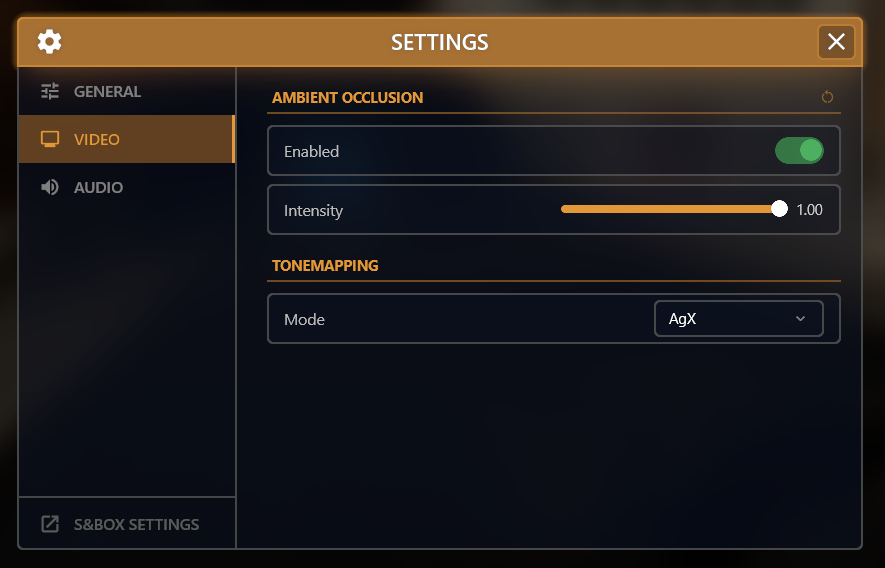Disable the Ambient Occlusion Enabled toggle
The image size is (885, 568).
[799, 151]
